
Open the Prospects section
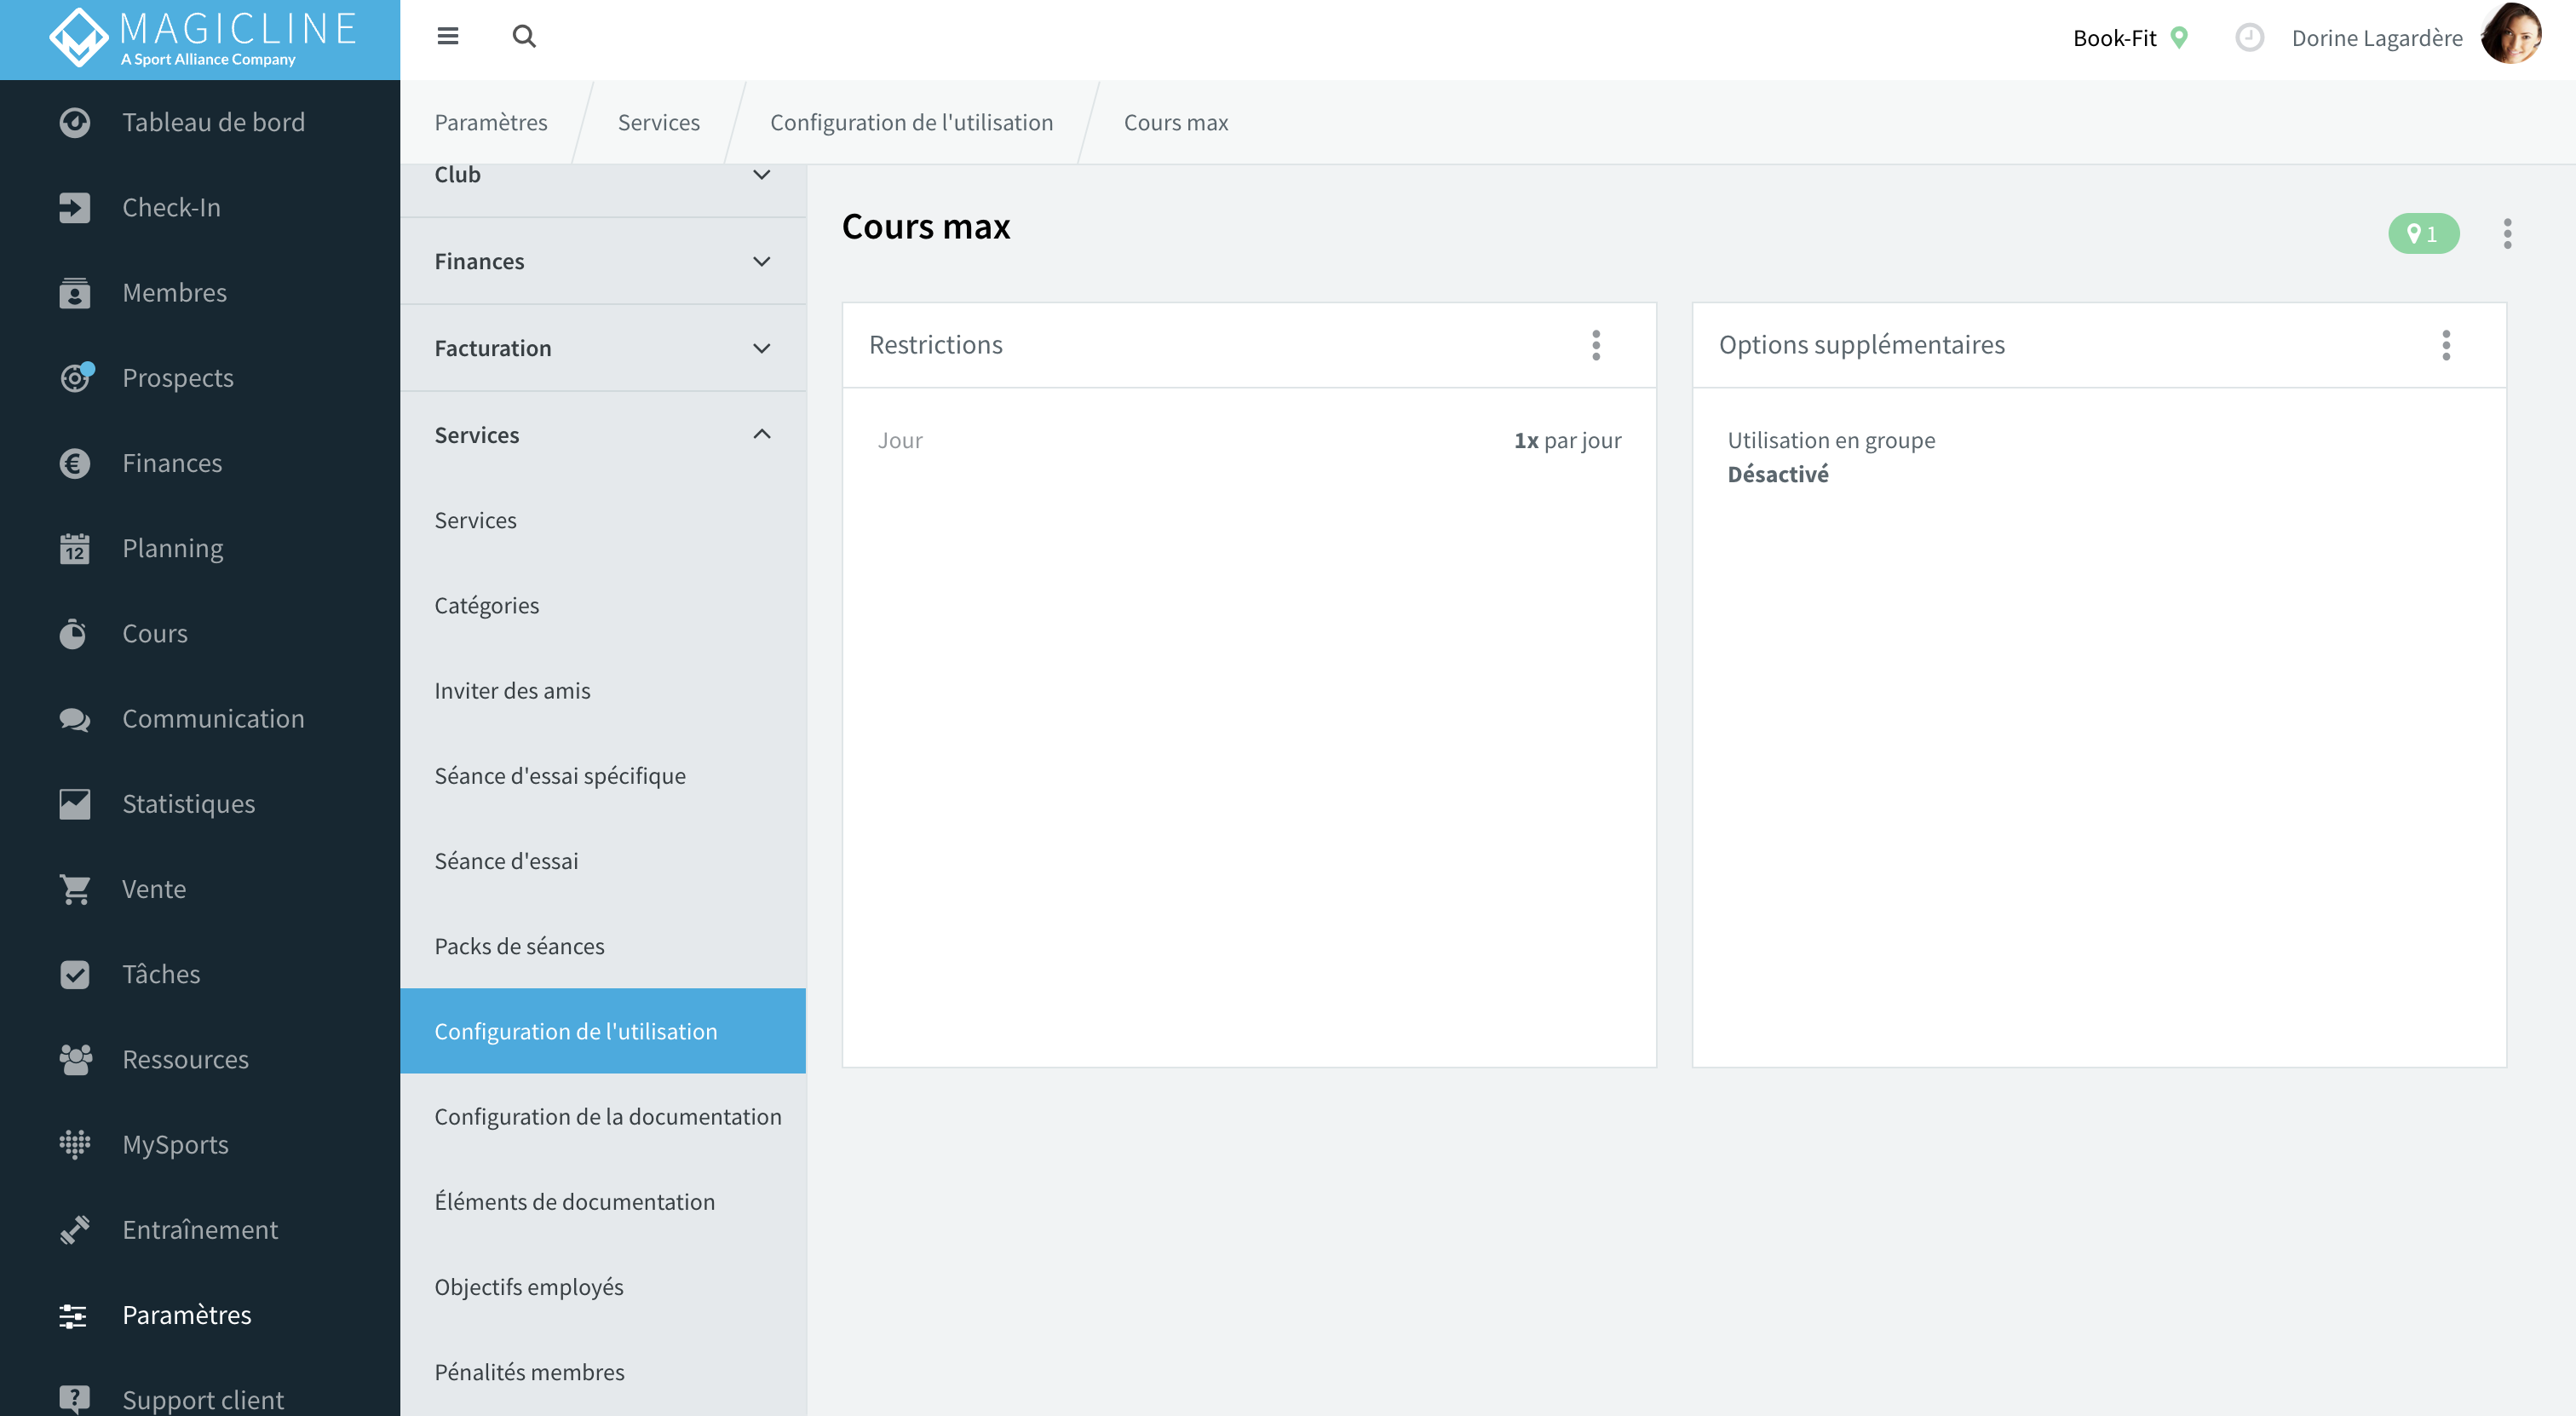click(200, 378)
